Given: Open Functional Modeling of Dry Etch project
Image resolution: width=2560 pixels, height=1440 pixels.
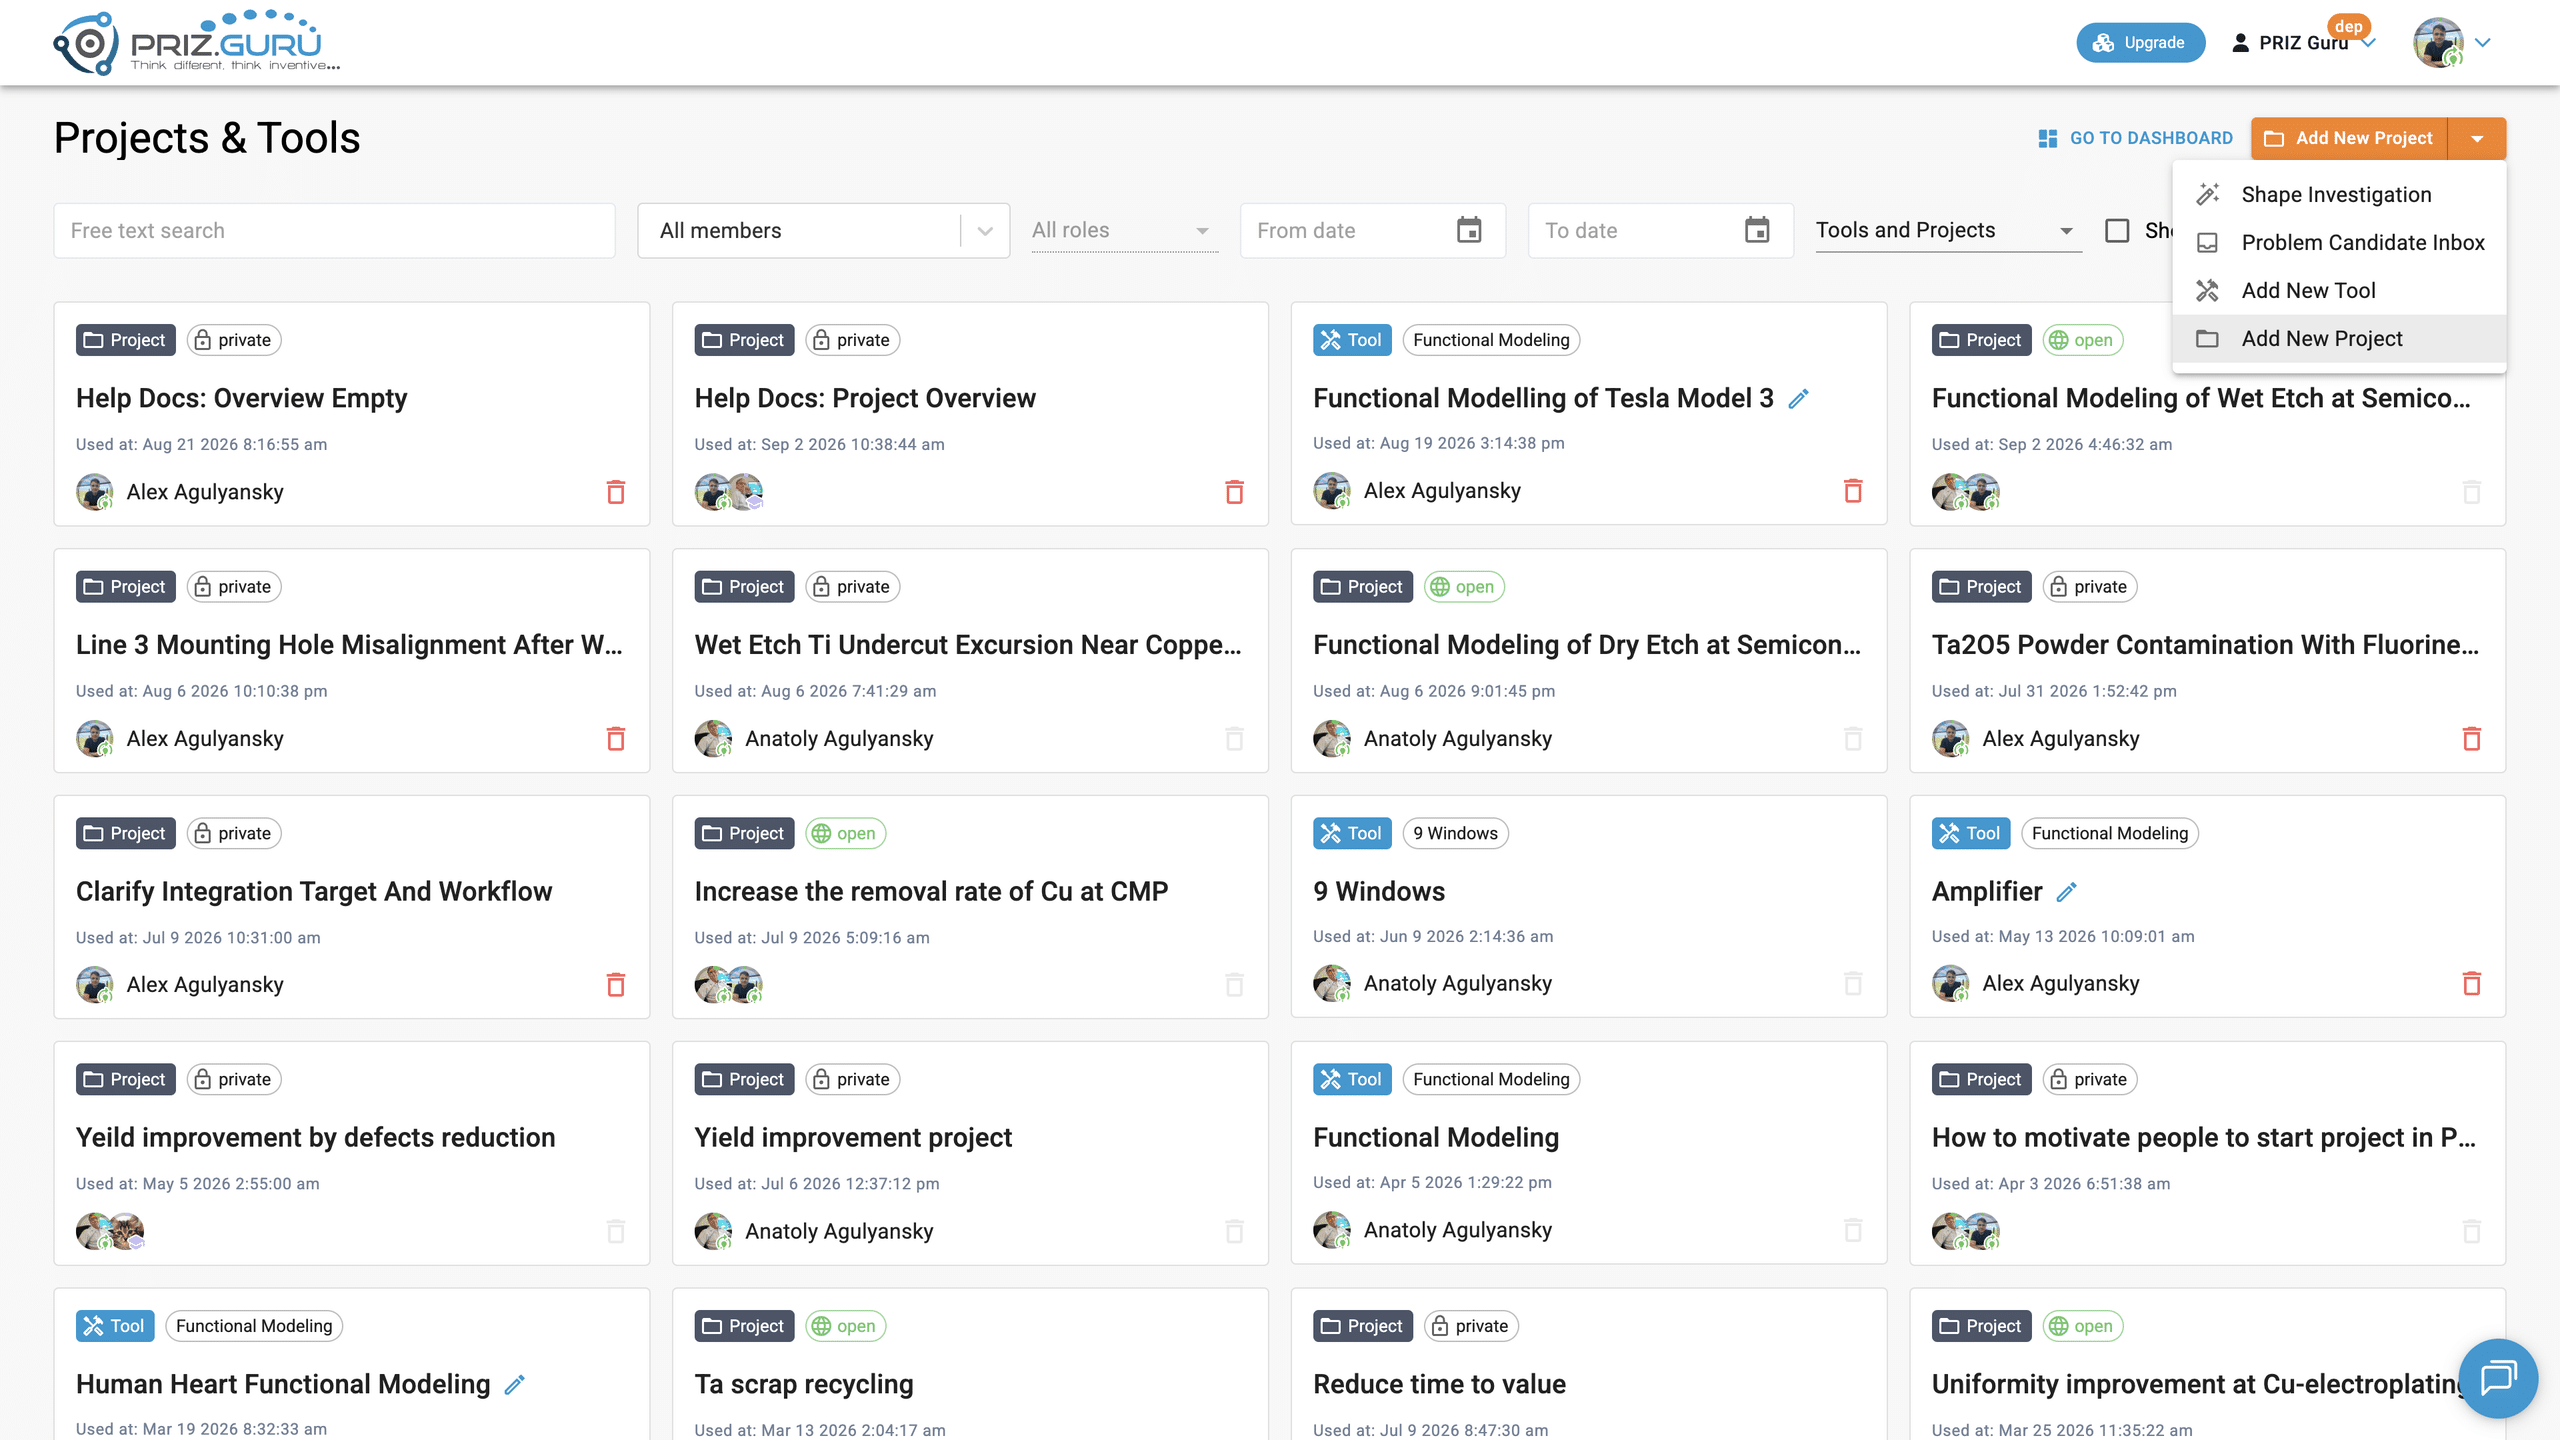Looking at the screenshot, I should tap(1587, 645).
